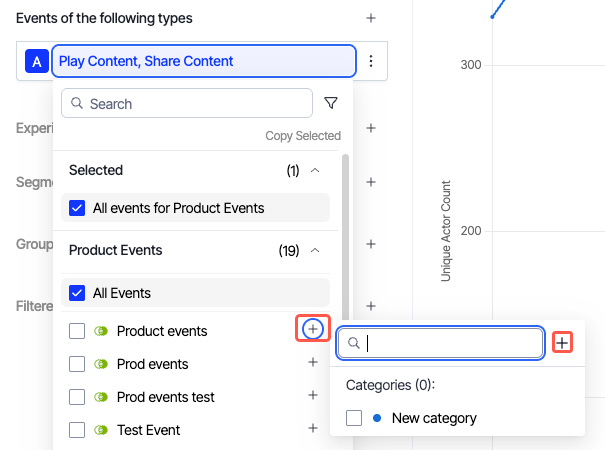The width and height of the screenshot is (605, 450).
Task: Click the filter funnel icon beside Search
Action: [x=331, y=103]
